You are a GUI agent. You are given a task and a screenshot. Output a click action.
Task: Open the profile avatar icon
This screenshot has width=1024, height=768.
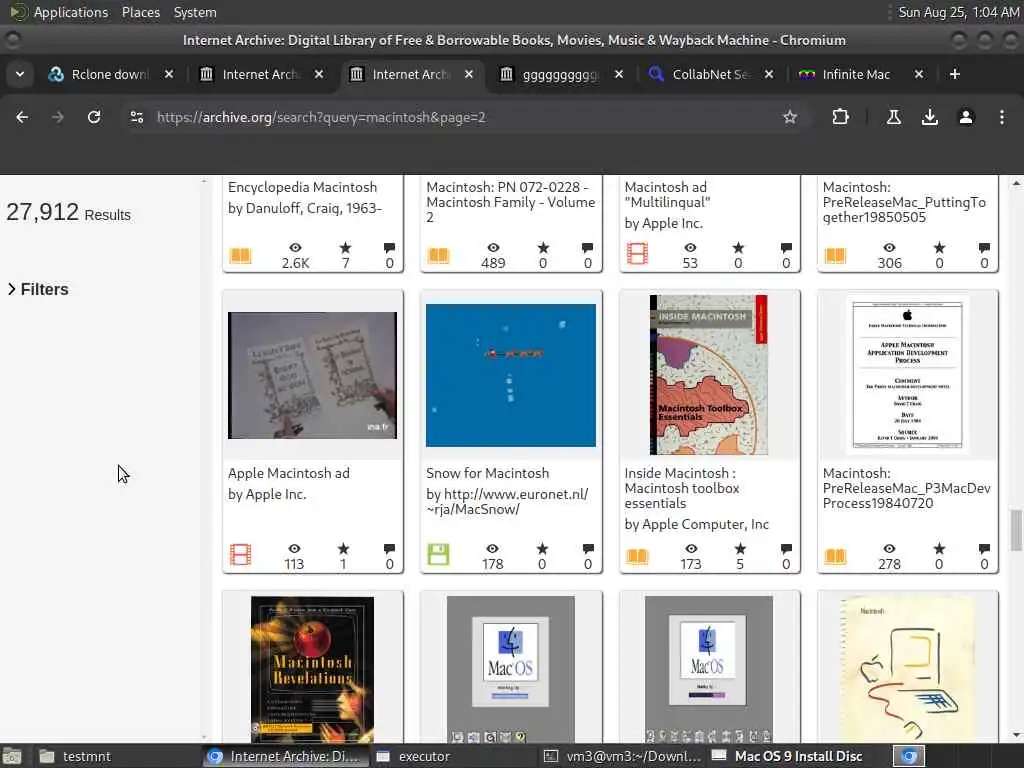[966, 117]
